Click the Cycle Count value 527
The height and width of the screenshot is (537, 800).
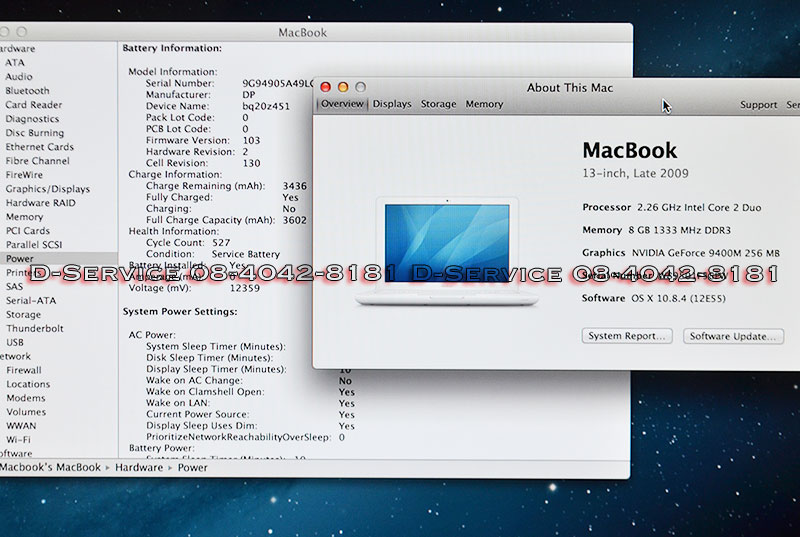(221, 243)
